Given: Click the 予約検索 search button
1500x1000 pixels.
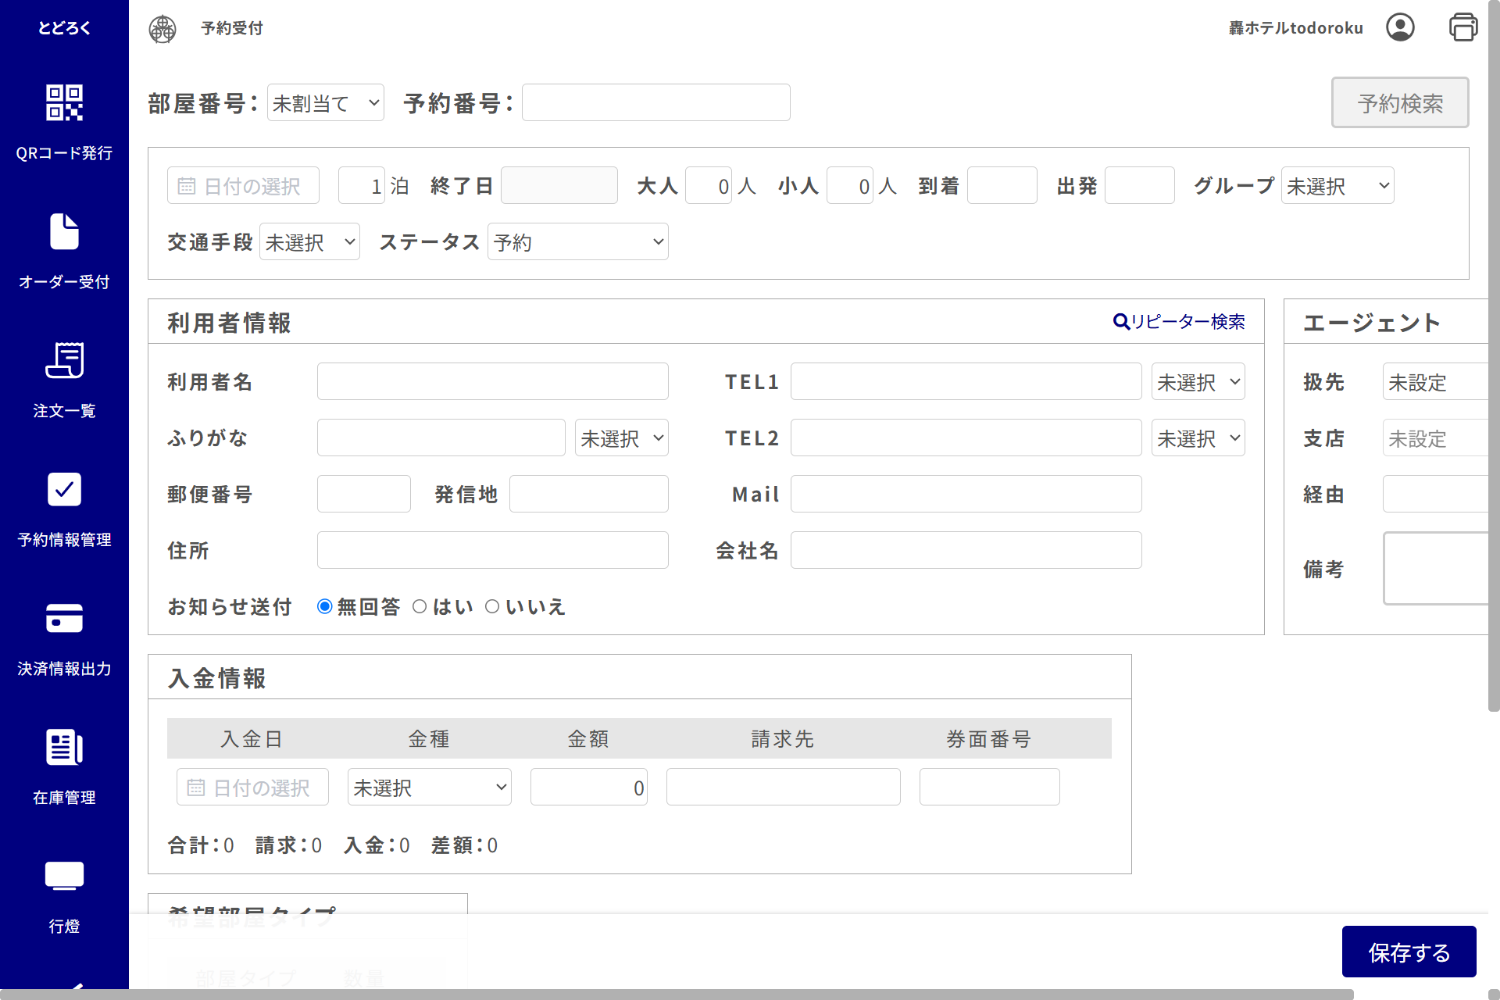Looking at the screenshot, I should [x=1399, y=102].
